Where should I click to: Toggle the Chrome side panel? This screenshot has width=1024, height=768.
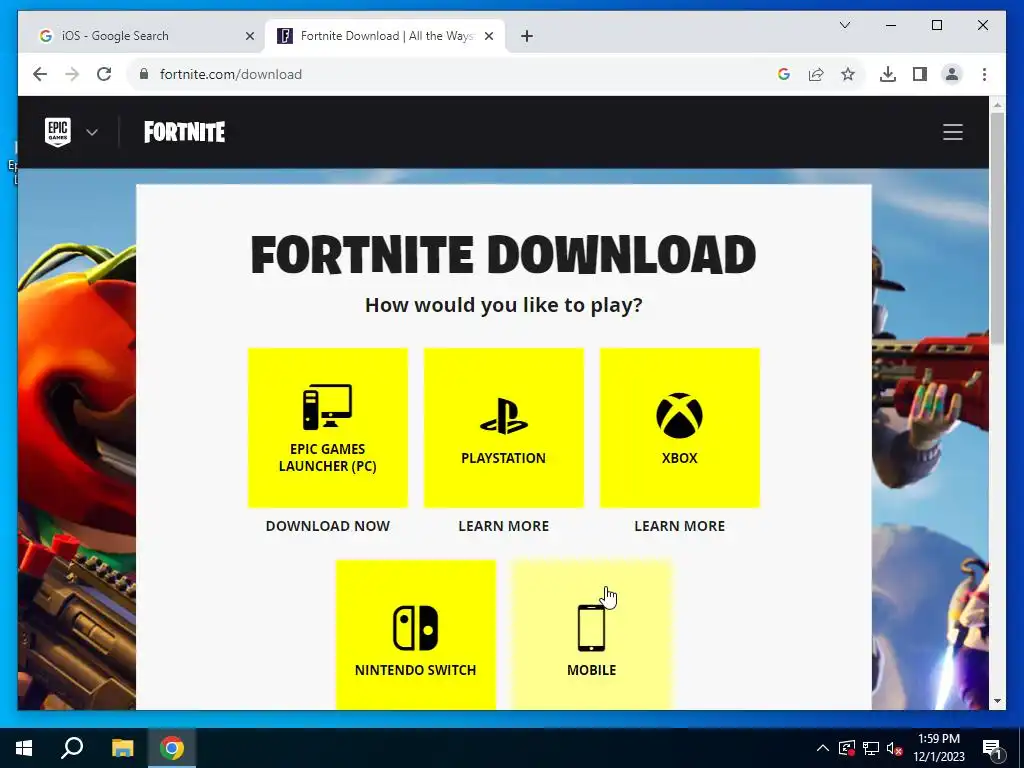point(920,74)
